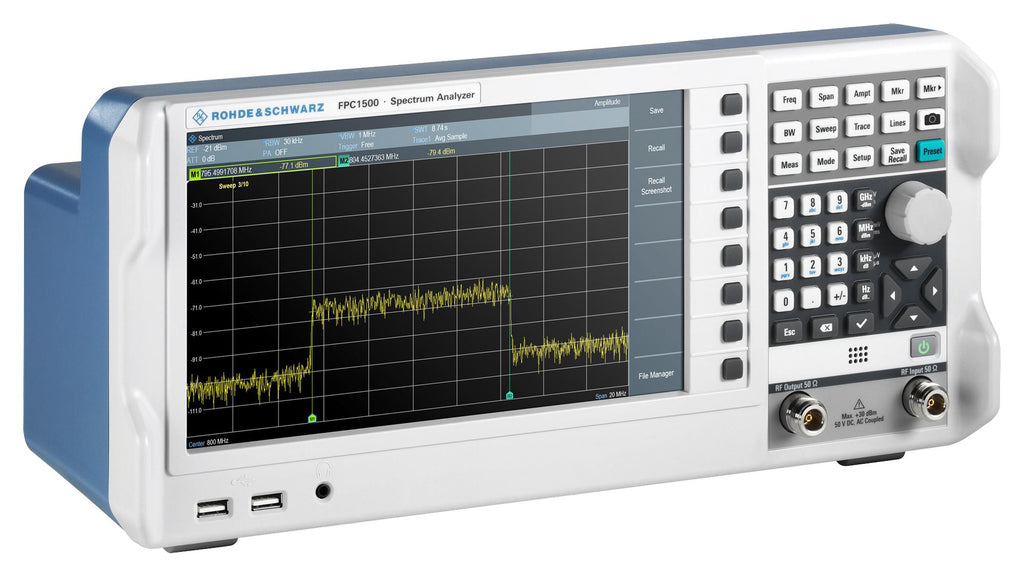Click the first softkey button beside Save
The height and width of the screenshot is (577, 1024).
[x=731, y=104]
